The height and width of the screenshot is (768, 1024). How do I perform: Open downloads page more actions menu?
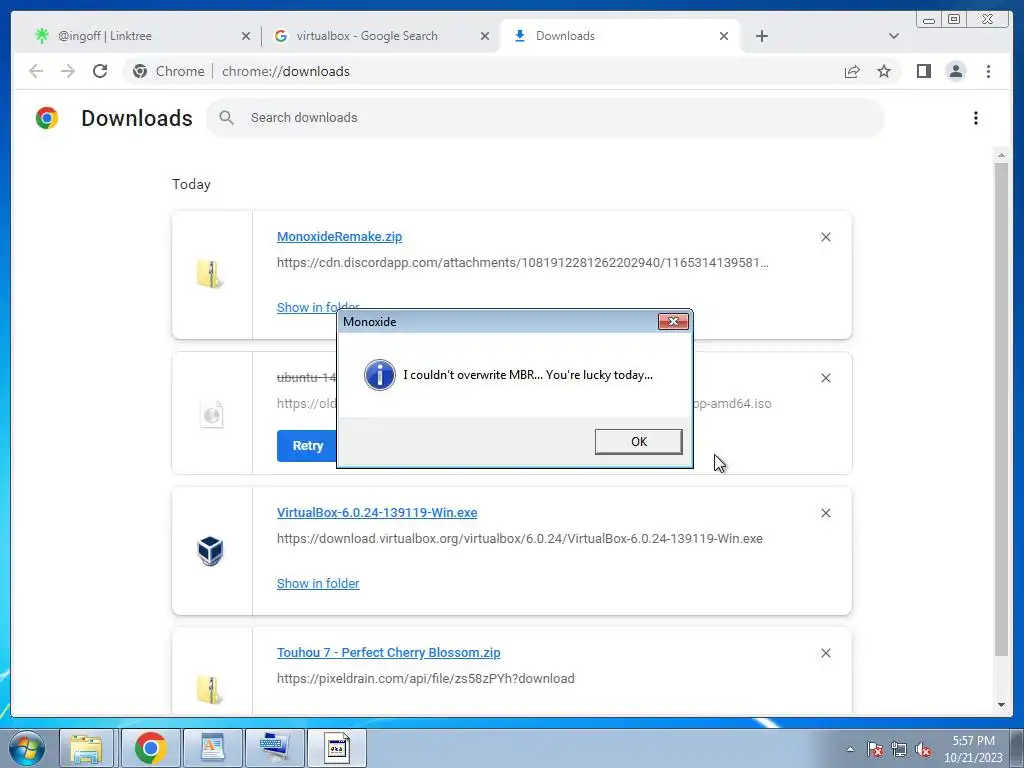click(x=976, y=118)
